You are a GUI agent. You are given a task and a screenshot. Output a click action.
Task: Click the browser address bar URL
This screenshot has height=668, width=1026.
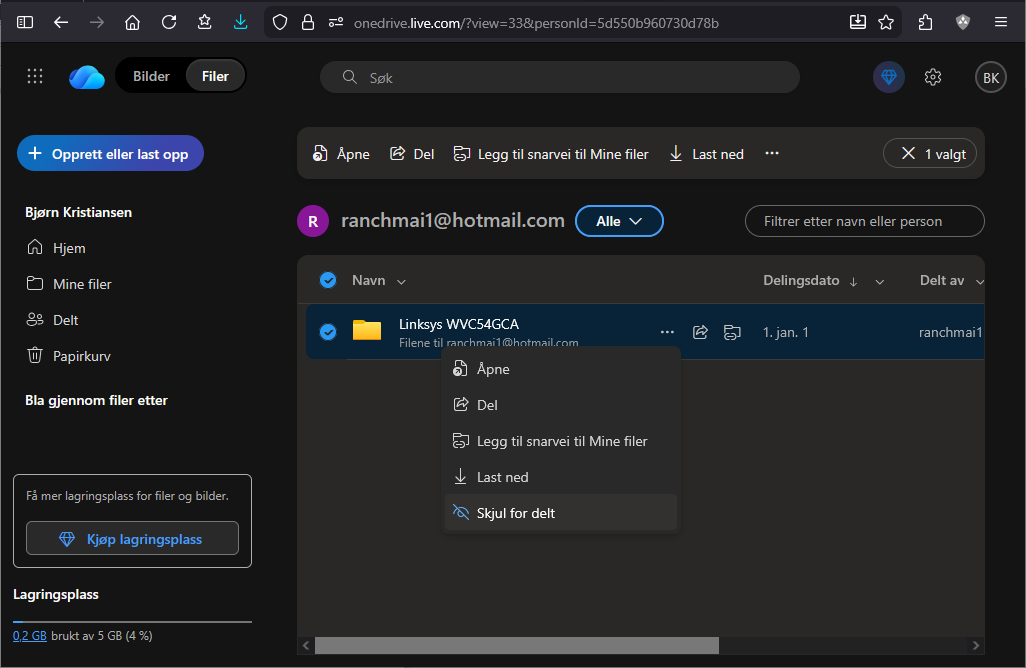click(x=536, y=23)
